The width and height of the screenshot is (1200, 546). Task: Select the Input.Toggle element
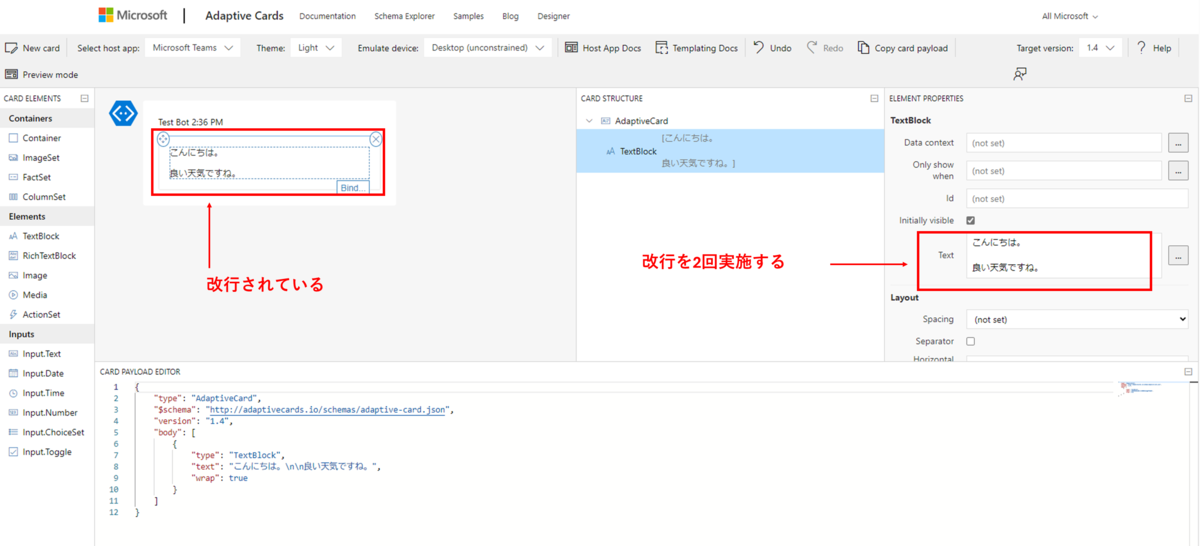pyautogui.click(x=47, y=452)
